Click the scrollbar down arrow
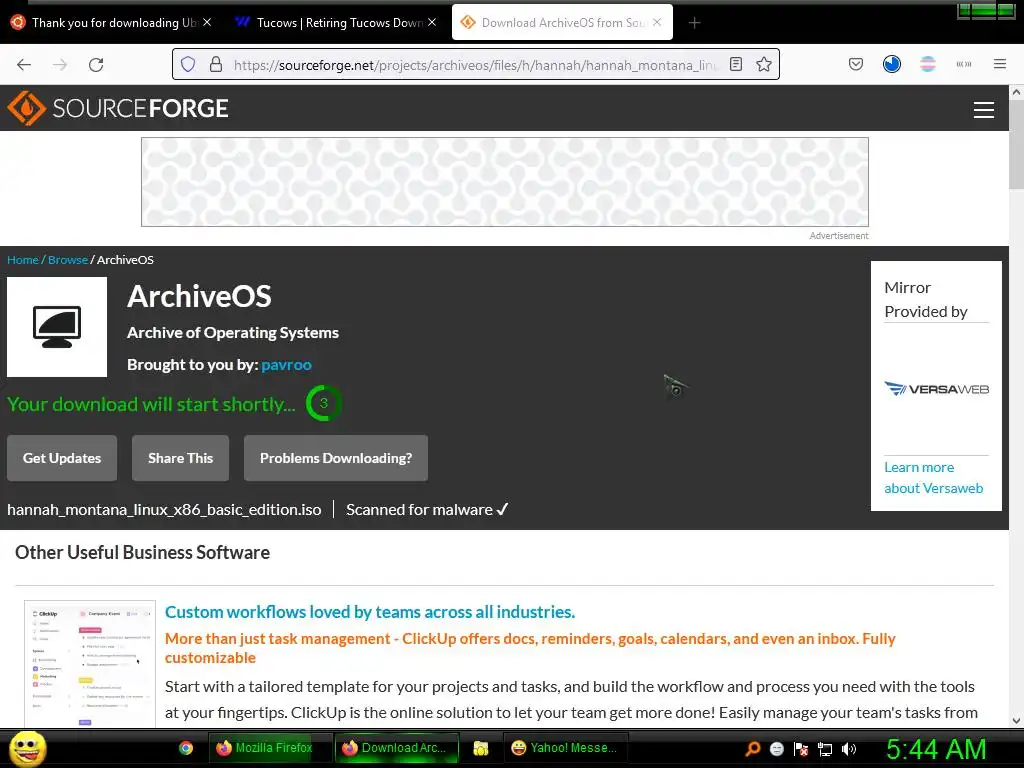1024x768 pixels. (x=1016, y=720)
